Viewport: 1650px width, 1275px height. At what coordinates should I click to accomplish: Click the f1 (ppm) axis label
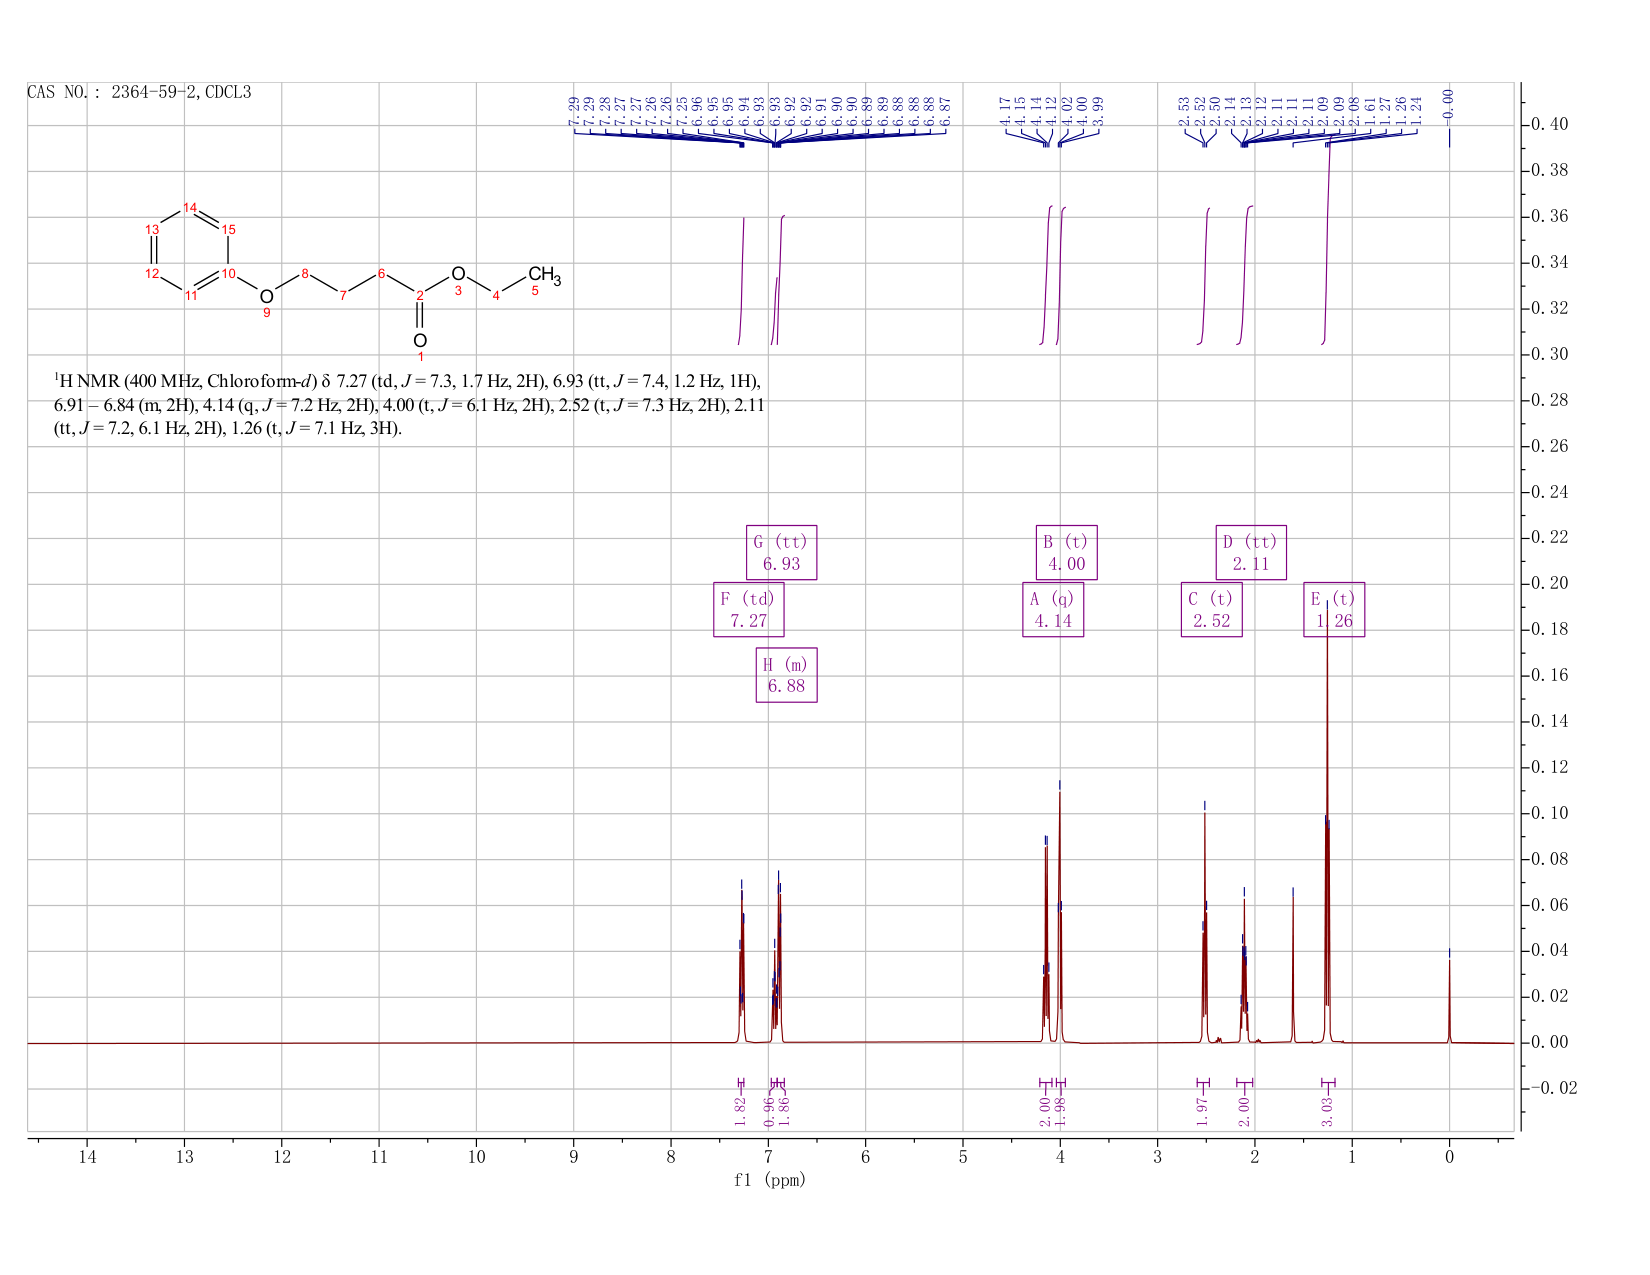point(769,1180)
